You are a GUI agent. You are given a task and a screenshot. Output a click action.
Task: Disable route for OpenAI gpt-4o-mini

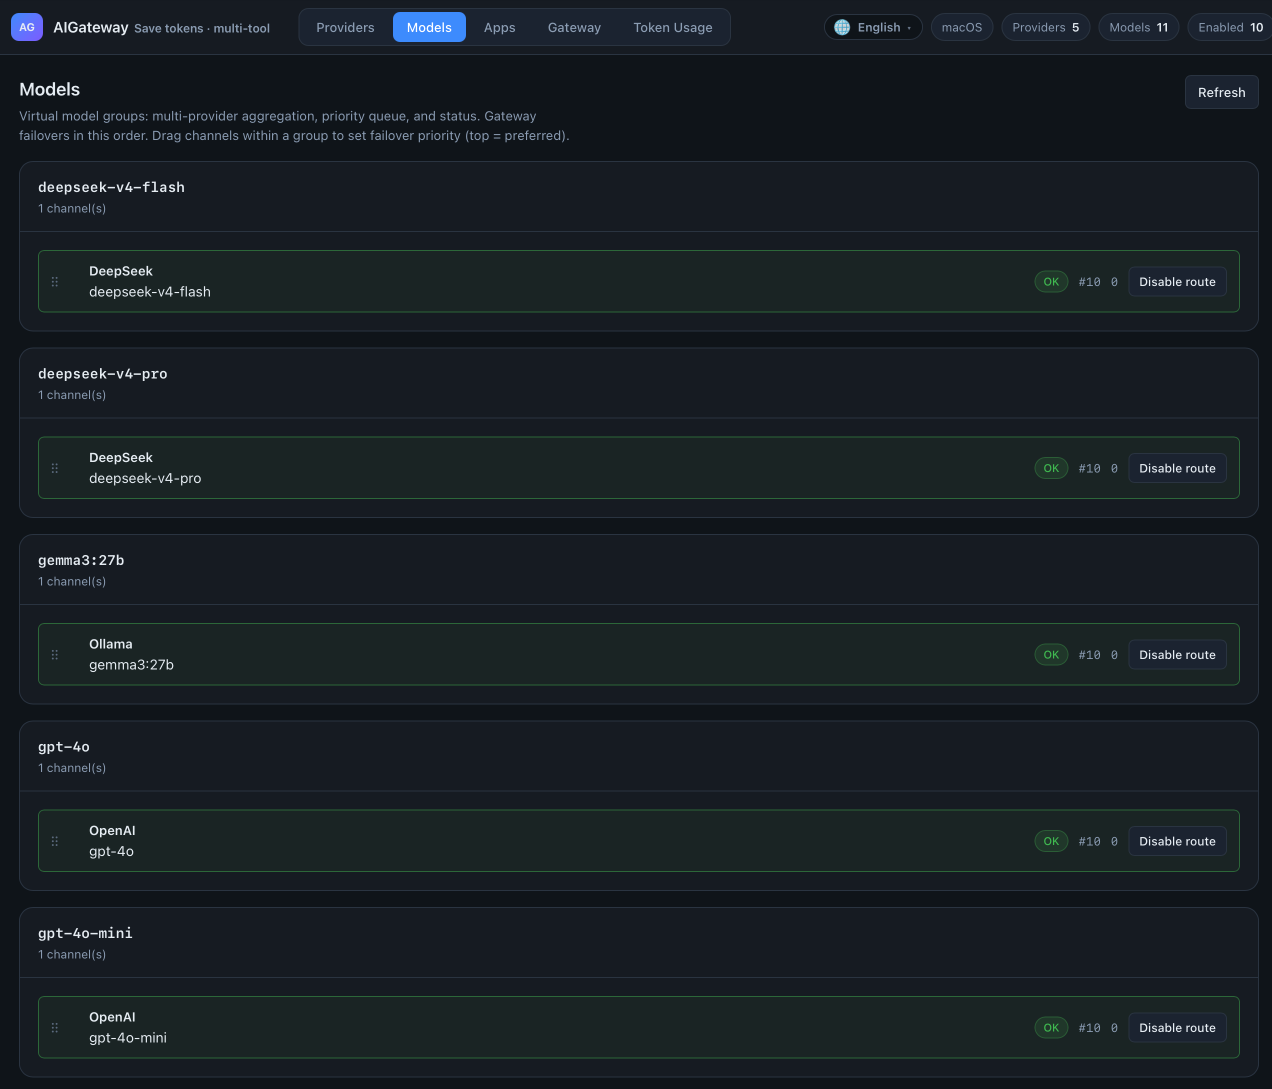click(x=1177, y=1028)
